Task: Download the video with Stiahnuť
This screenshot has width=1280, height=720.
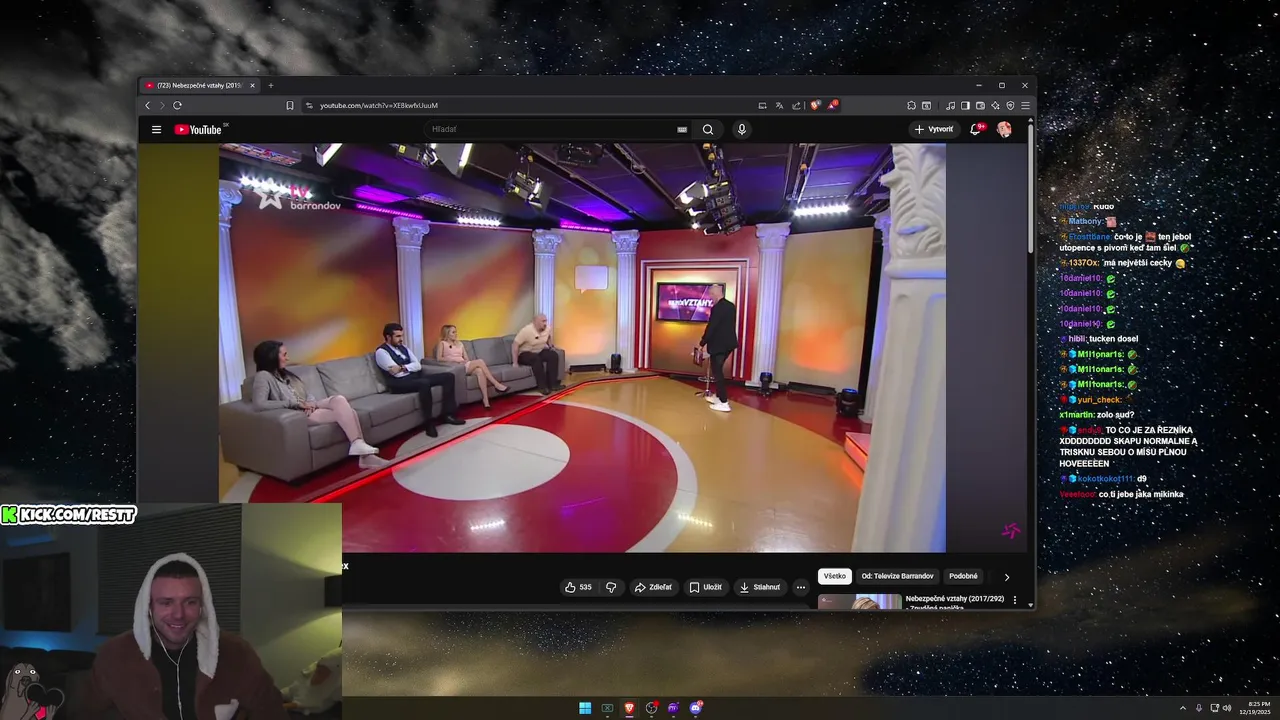Action: tap(759, 587)
